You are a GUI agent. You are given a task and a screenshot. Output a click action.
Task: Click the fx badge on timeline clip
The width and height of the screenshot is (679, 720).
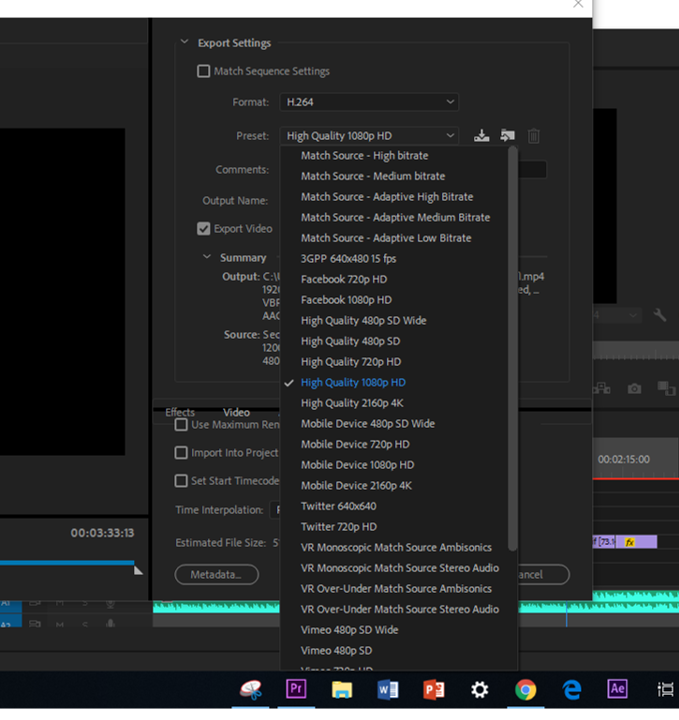tap(629, 542)
